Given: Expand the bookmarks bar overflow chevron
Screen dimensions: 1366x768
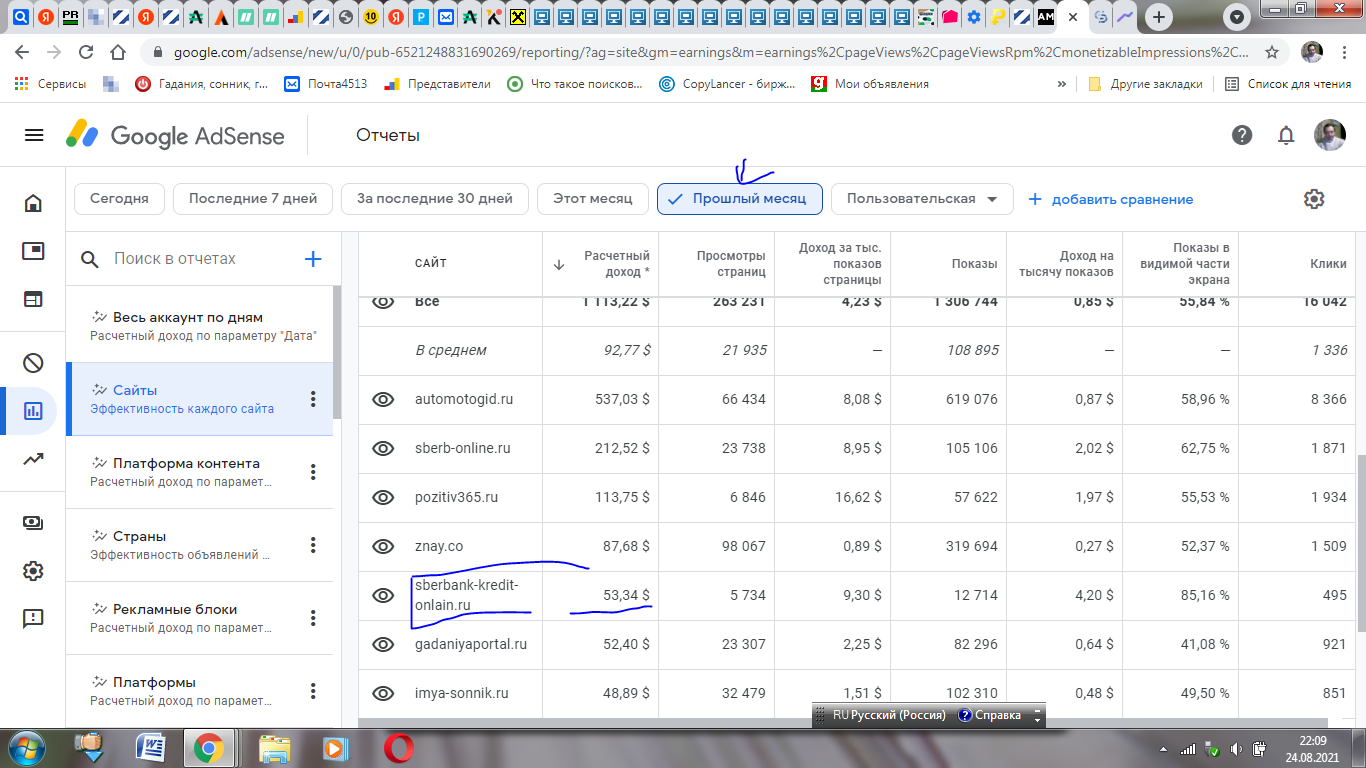Looking at the screenshot, I should 1061,84.
